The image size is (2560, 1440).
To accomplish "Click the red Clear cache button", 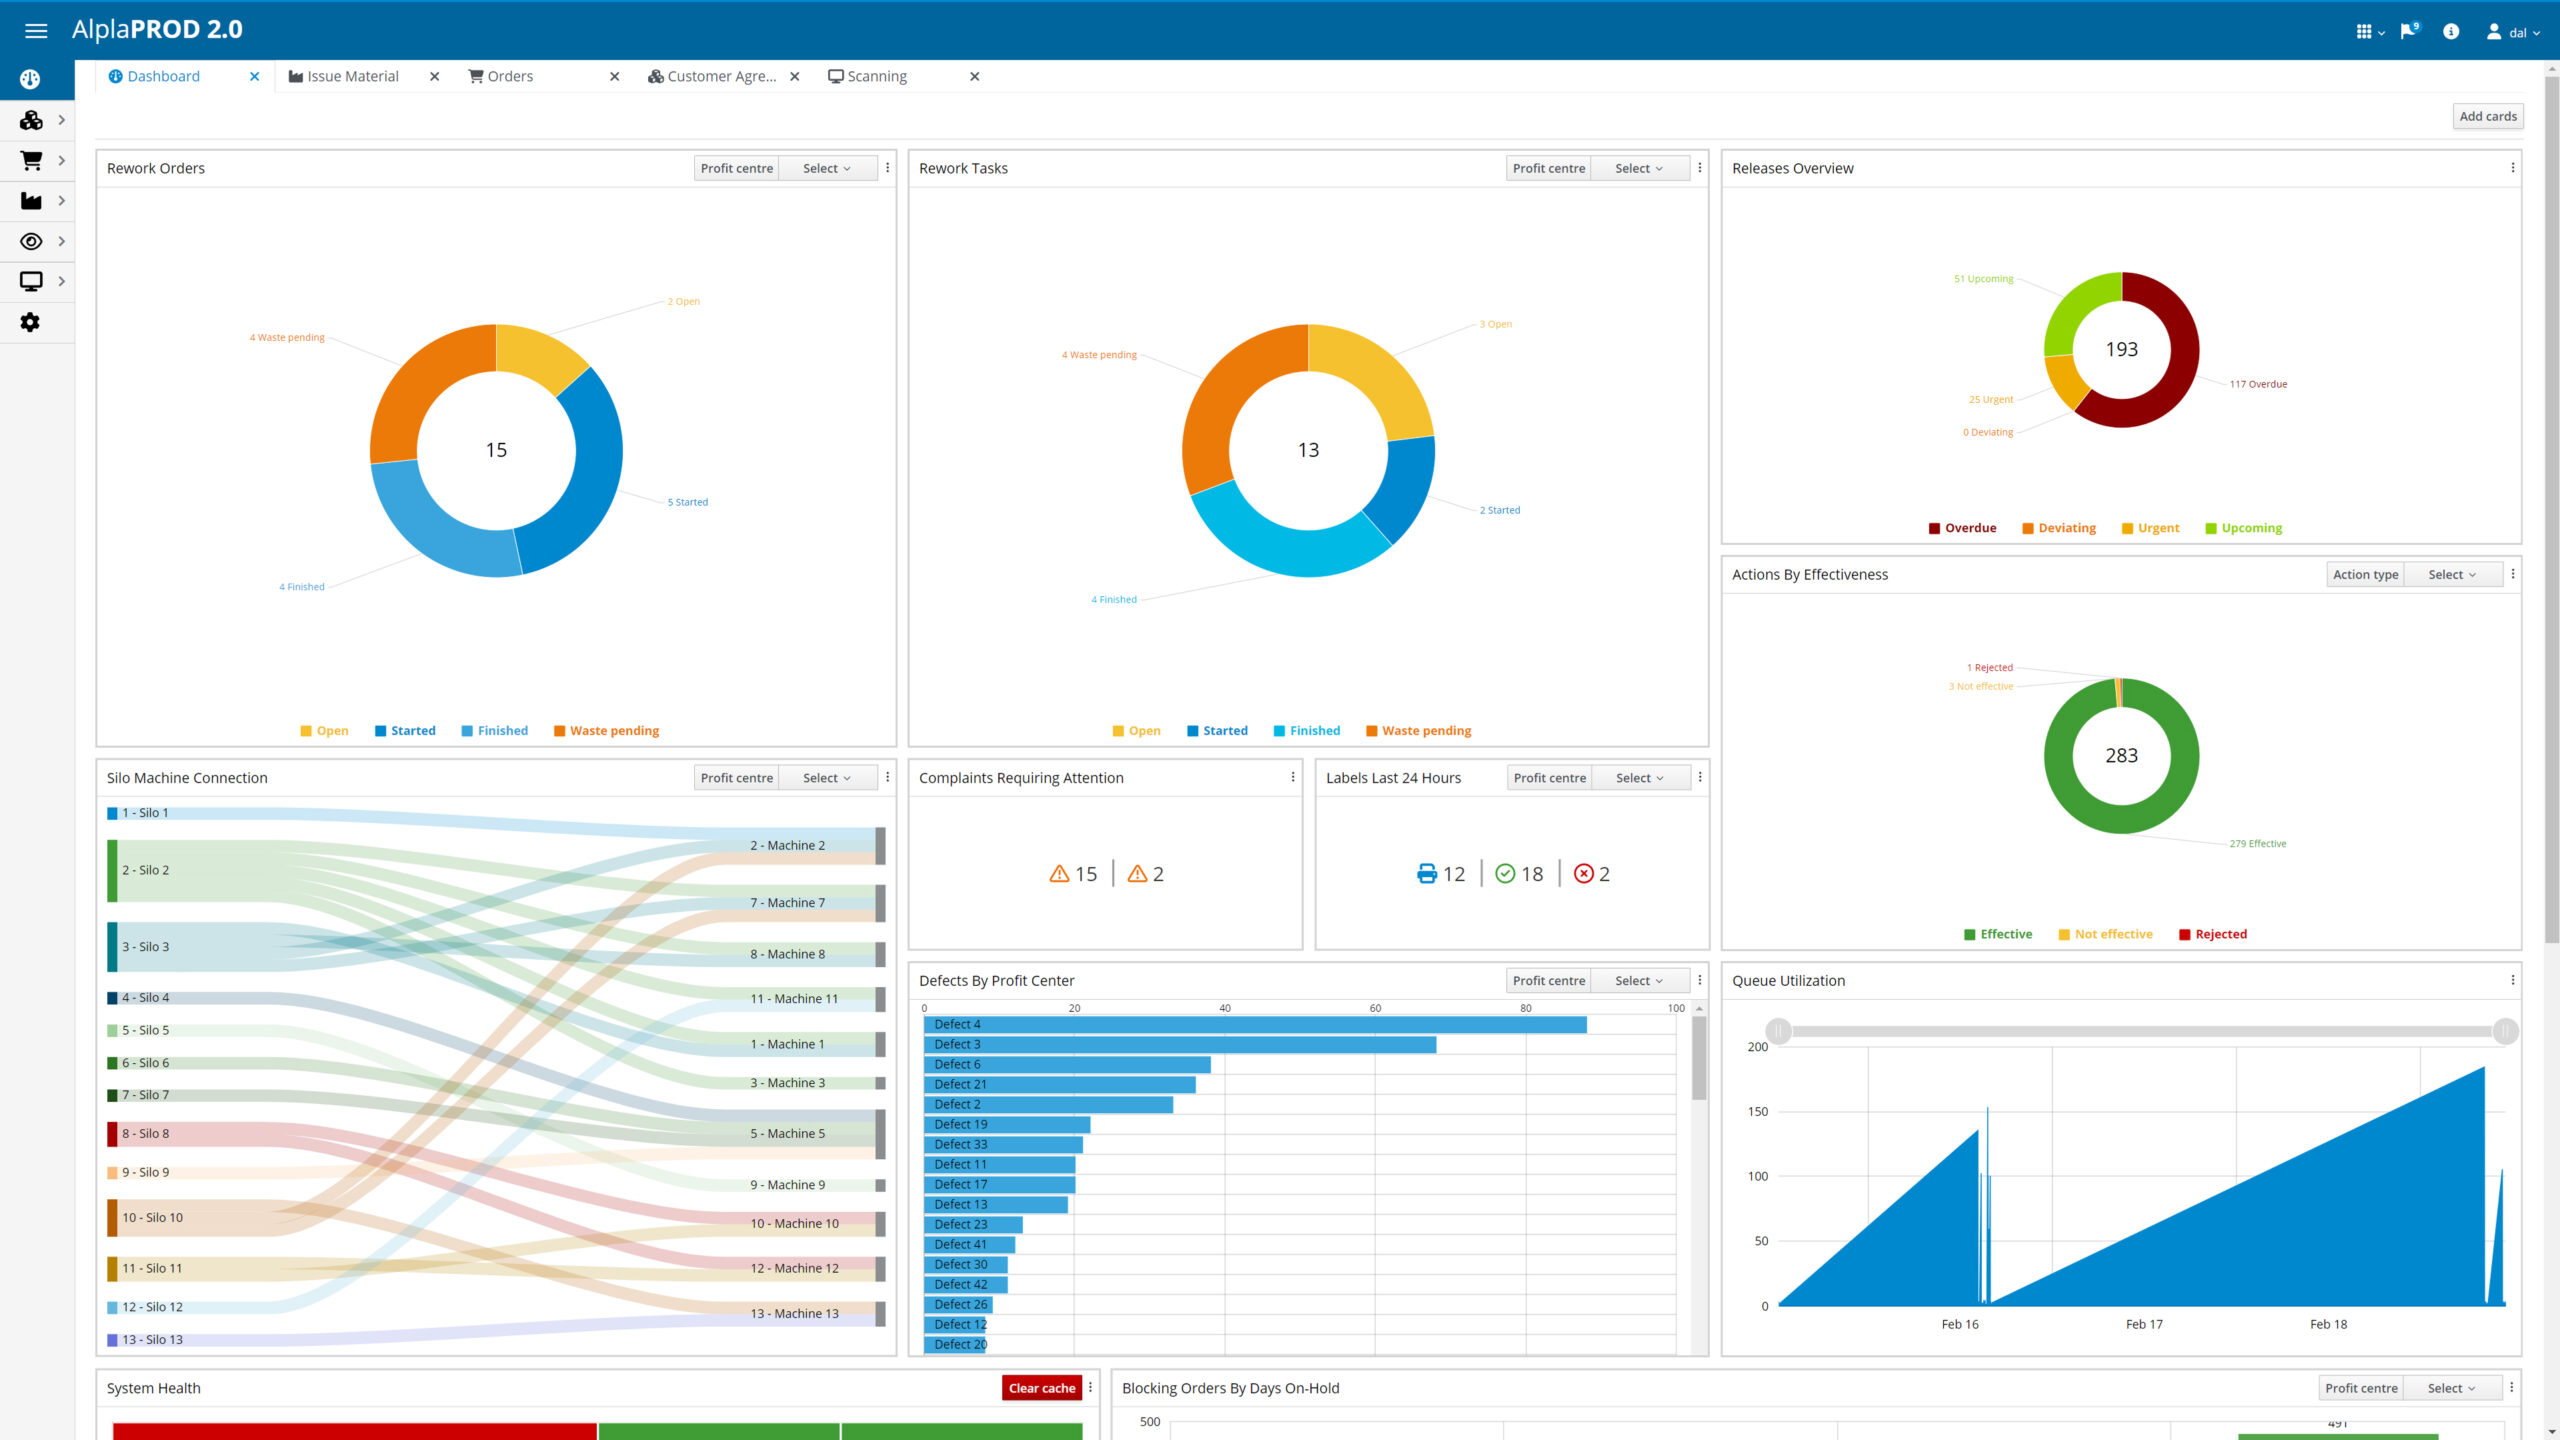I will click(x=1041, y=1388).
